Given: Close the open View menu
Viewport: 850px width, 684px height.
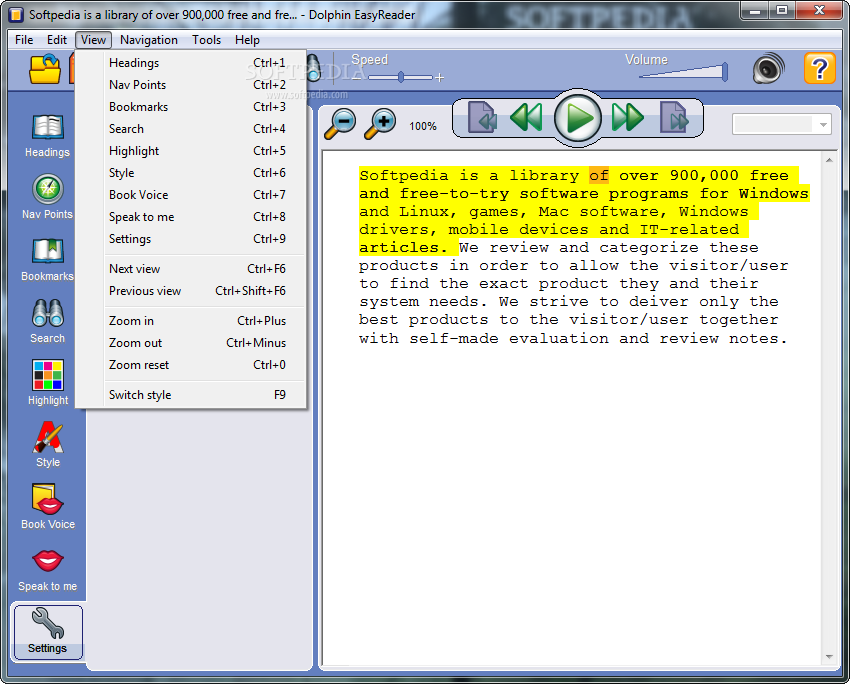Looking at the screenshot, I should tap(93, 40).
